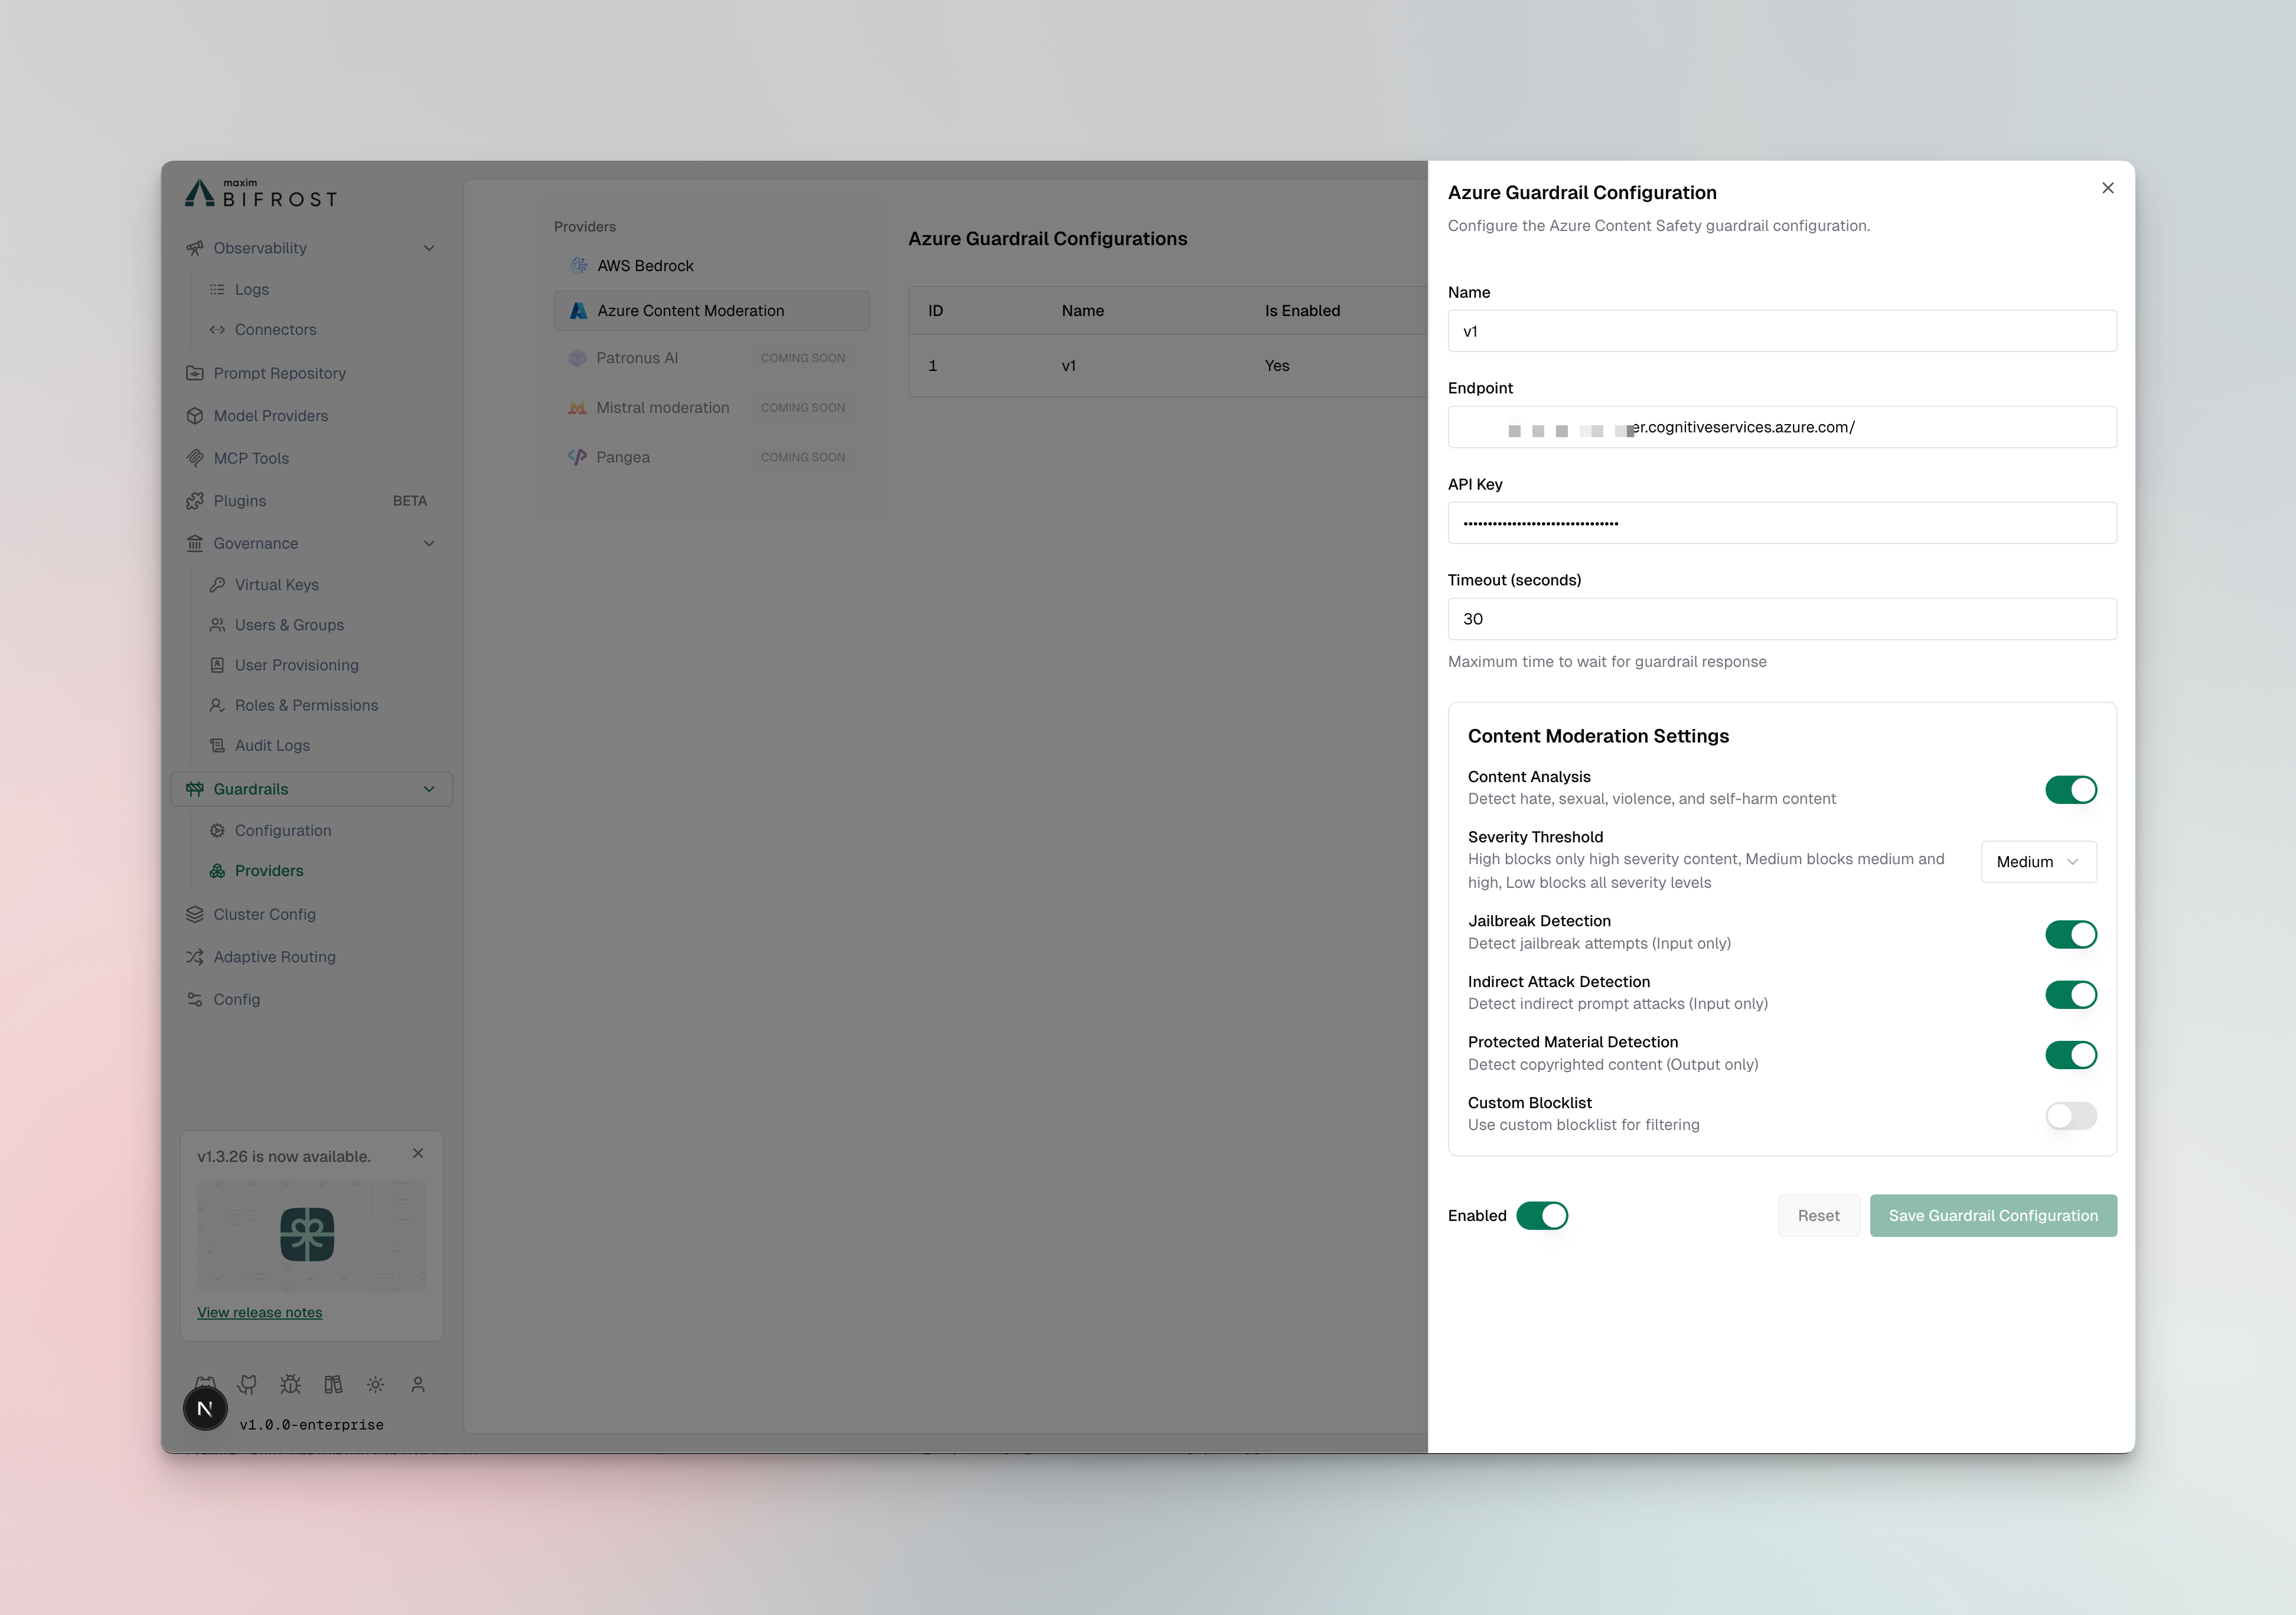Toggle Jailbreak Detection switch

click(2070, 934)
